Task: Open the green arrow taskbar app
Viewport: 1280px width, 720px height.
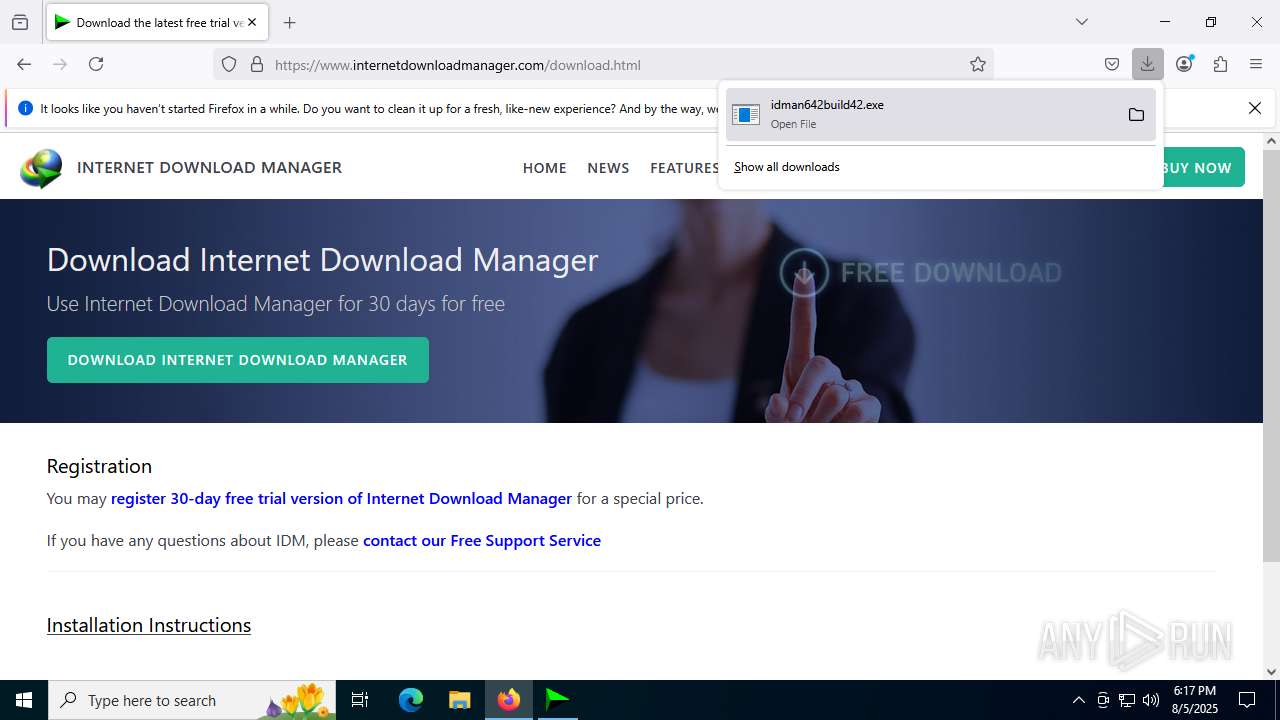Action: [557, 700]
